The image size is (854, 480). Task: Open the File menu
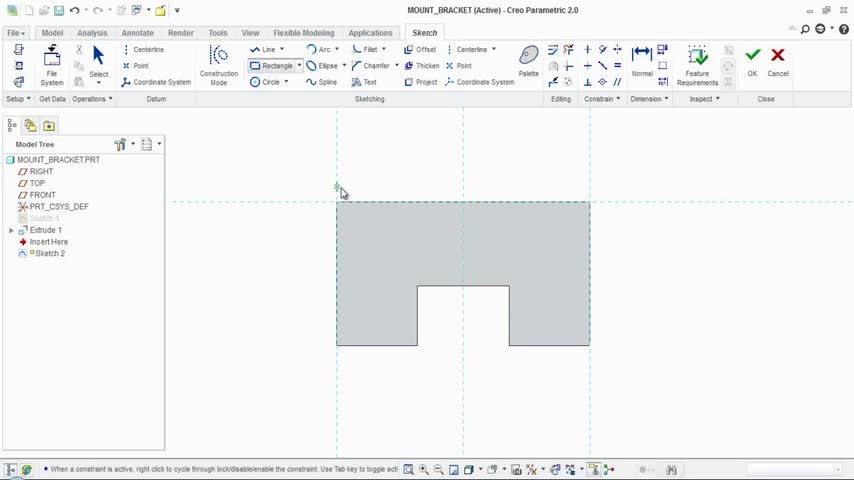pyautogui.click(x=16, y=33)
